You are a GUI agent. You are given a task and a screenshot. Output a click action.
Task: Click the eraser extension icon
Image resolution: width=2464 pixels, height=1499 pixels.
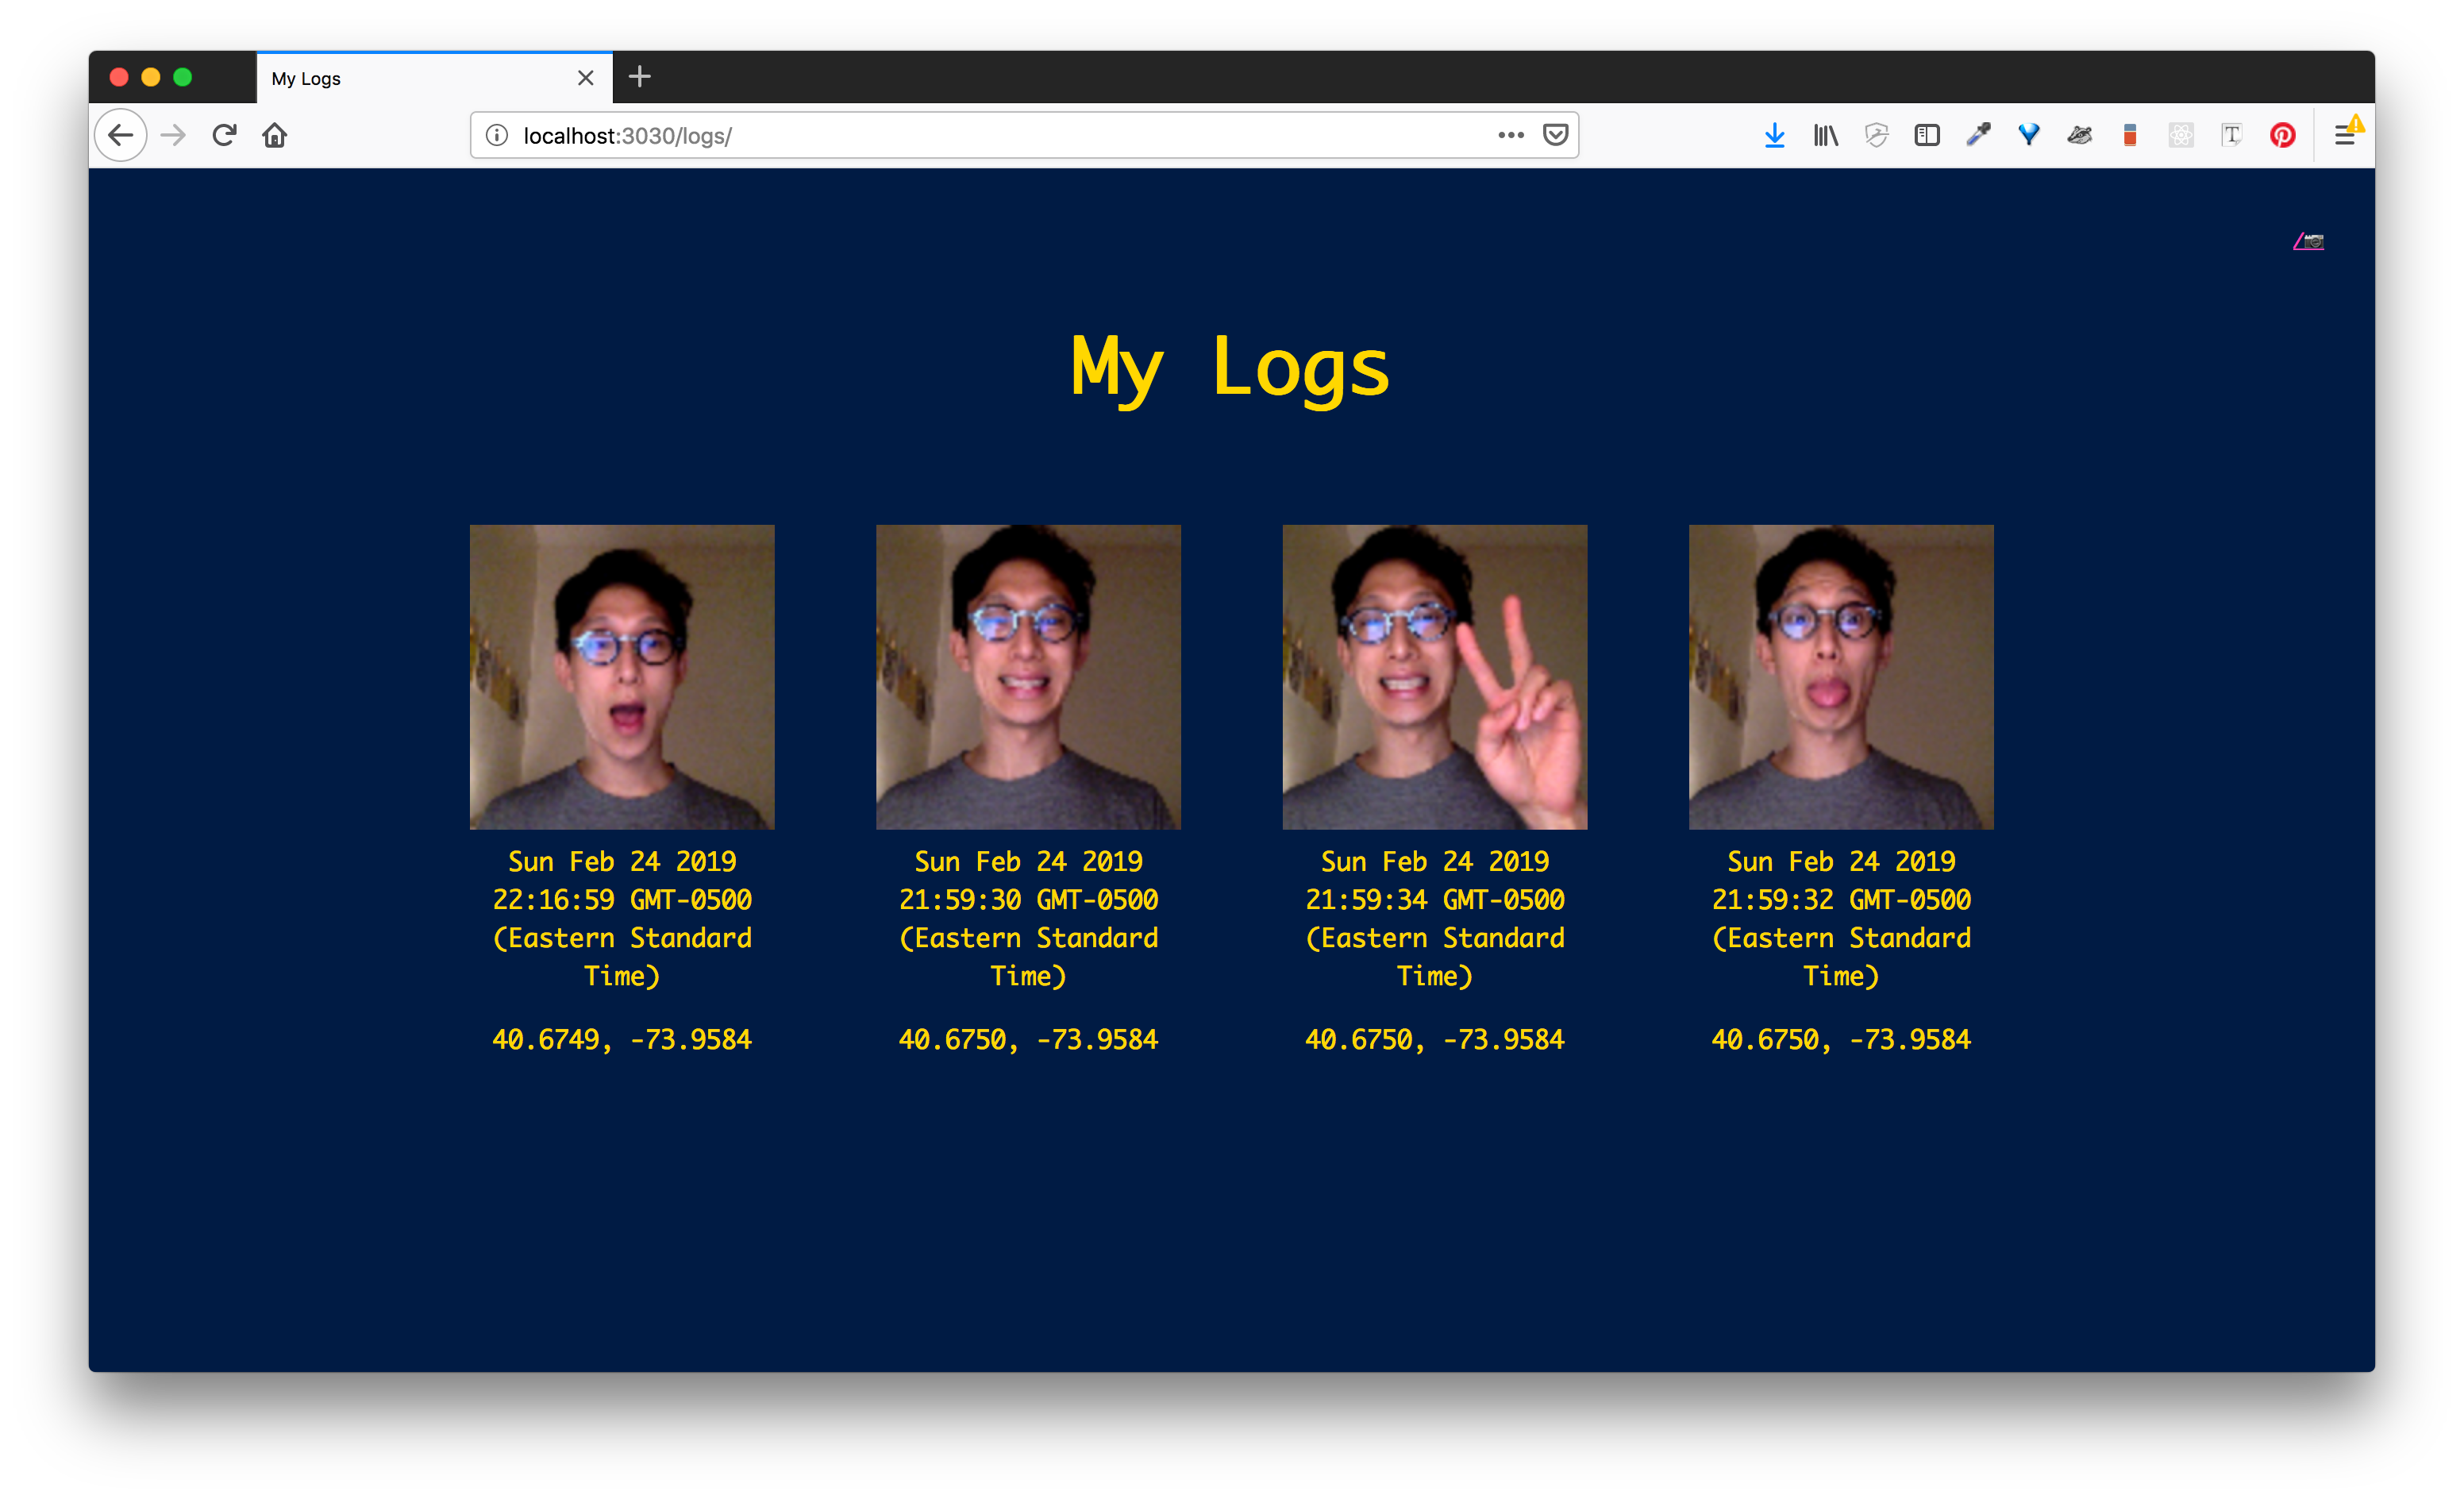pyautogui.click(x=2130, y=135)
